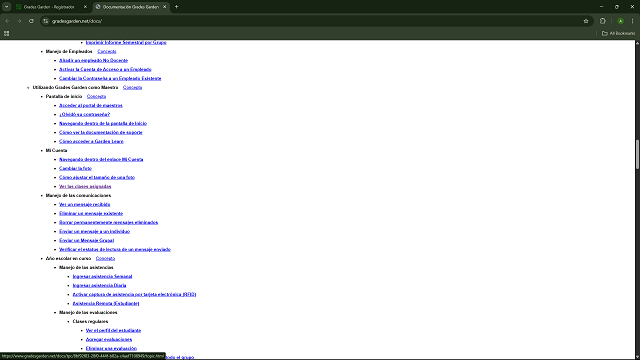640x360 pixels.
Task: Go back to previous page
Action: (x=7, y=21)
